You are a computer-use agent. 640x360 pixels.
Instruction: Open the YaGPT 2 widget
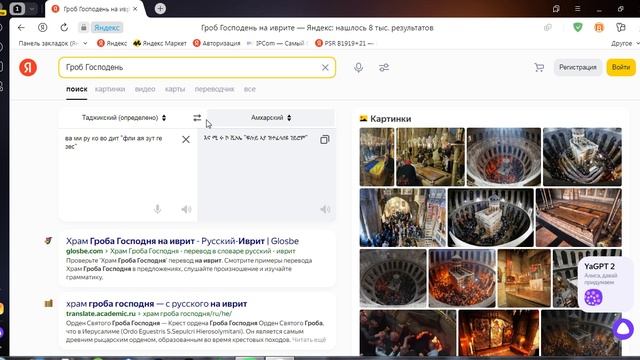click(606, 284)
